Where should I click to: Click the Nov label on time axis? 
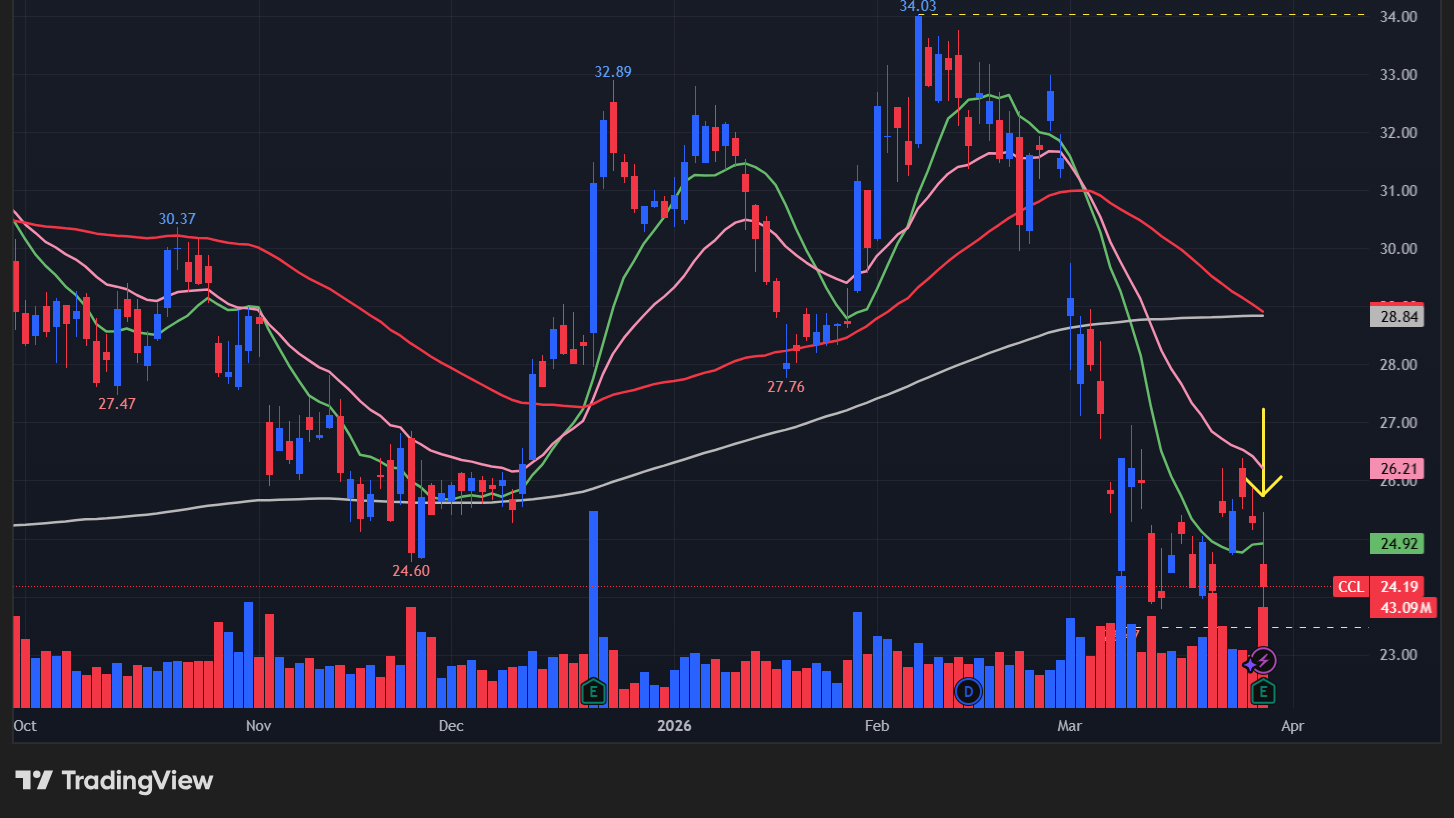pos(258,724)
